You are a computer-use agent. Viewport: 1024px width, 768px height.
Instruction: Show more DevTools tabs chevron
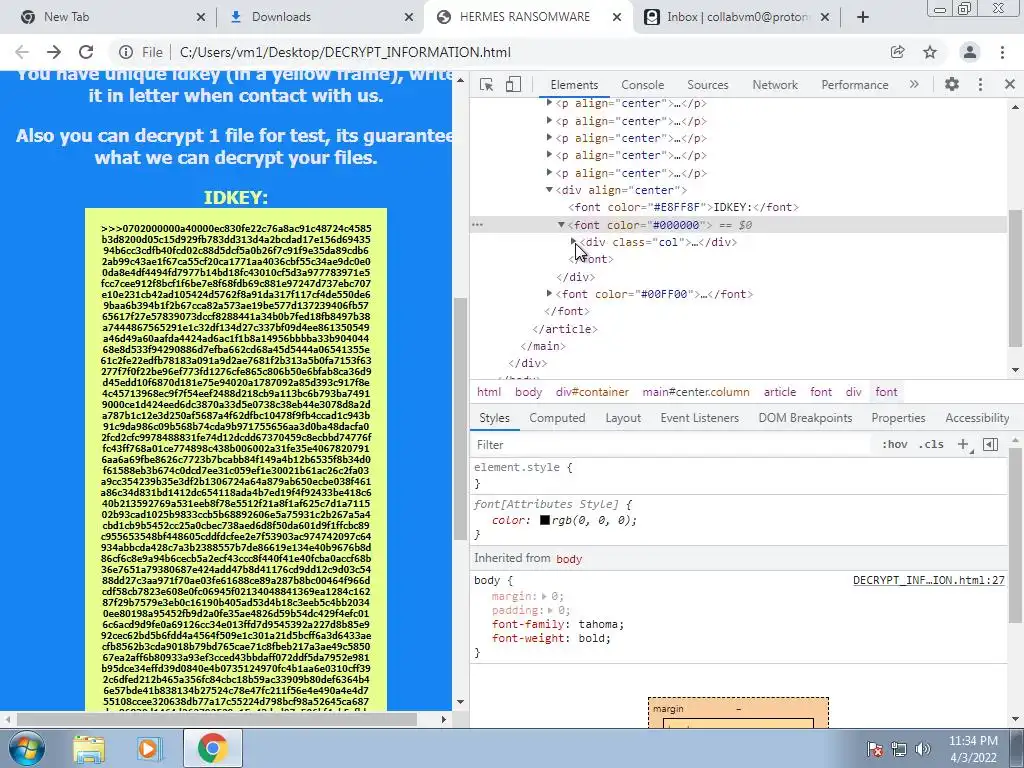pos(914,84)
